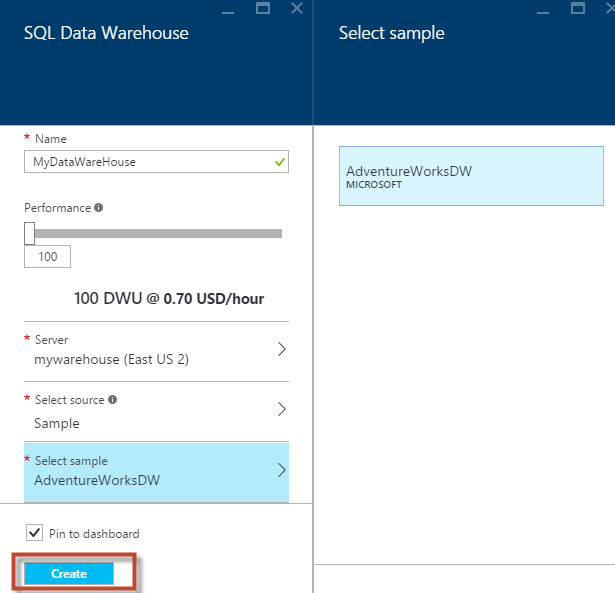Click the Performance slider handle
The image size is (615, 593).
[30, 233]
